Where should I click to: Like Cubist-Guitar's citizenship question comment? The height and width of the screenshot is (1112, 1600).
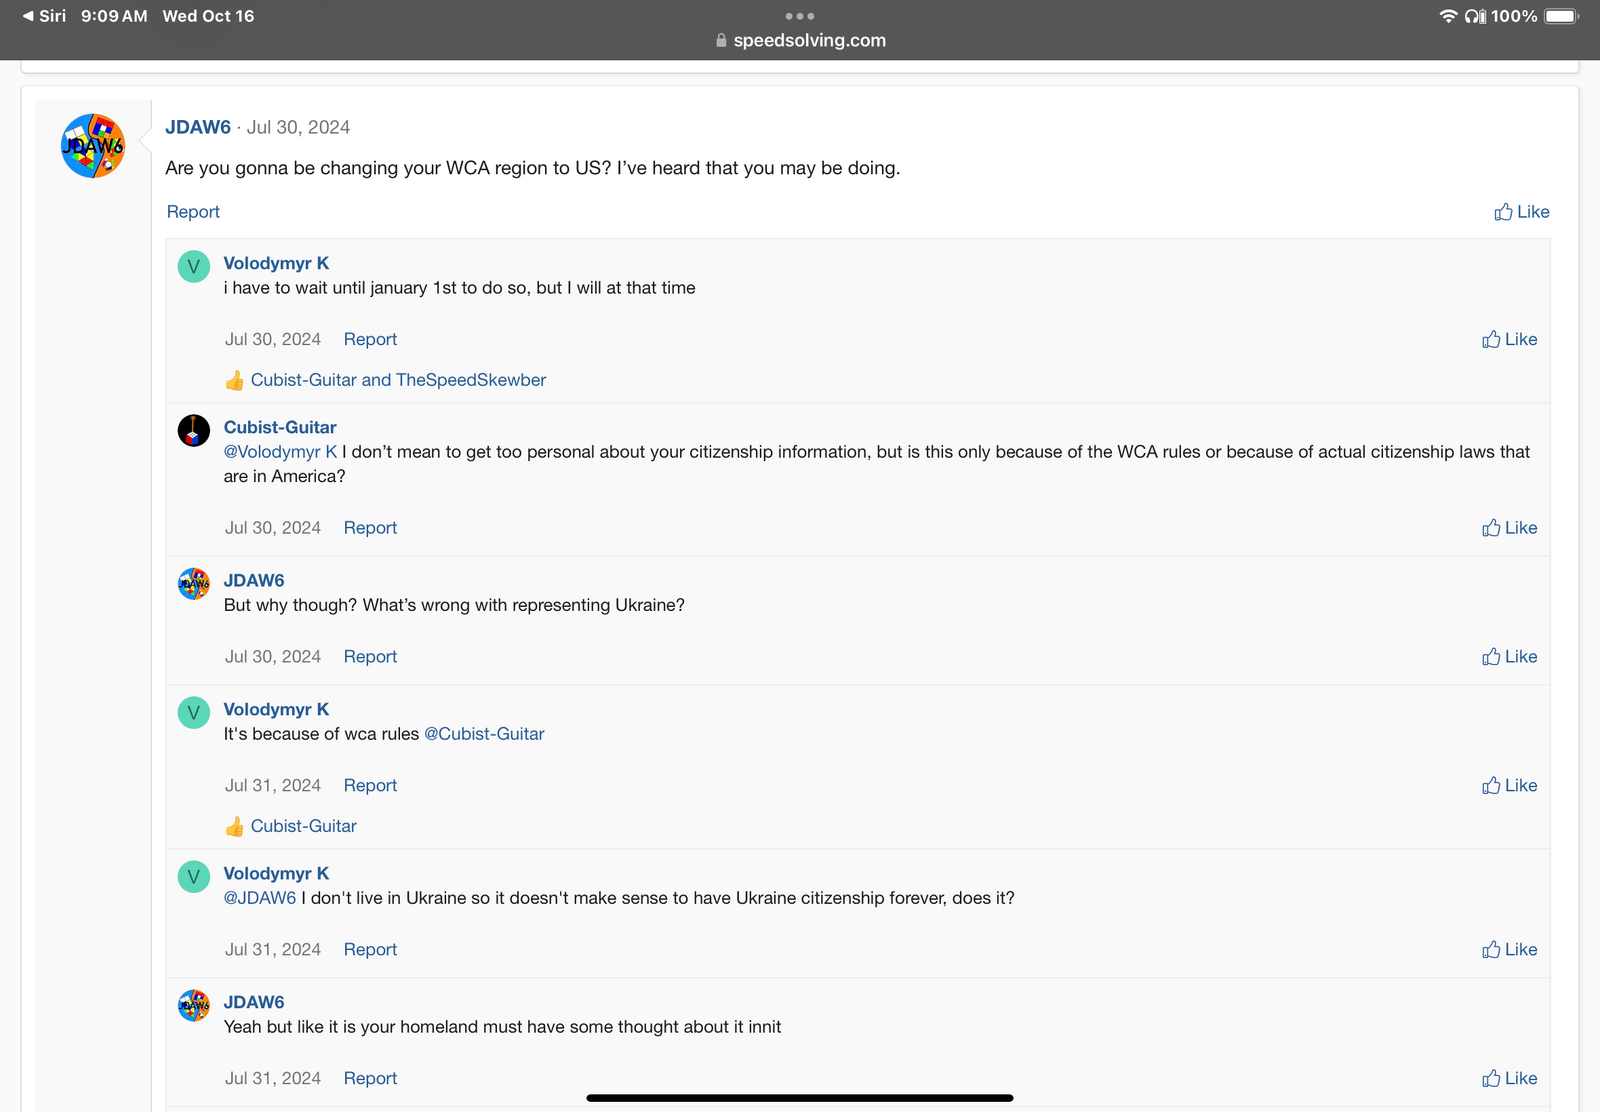(x=1509, y=528)
